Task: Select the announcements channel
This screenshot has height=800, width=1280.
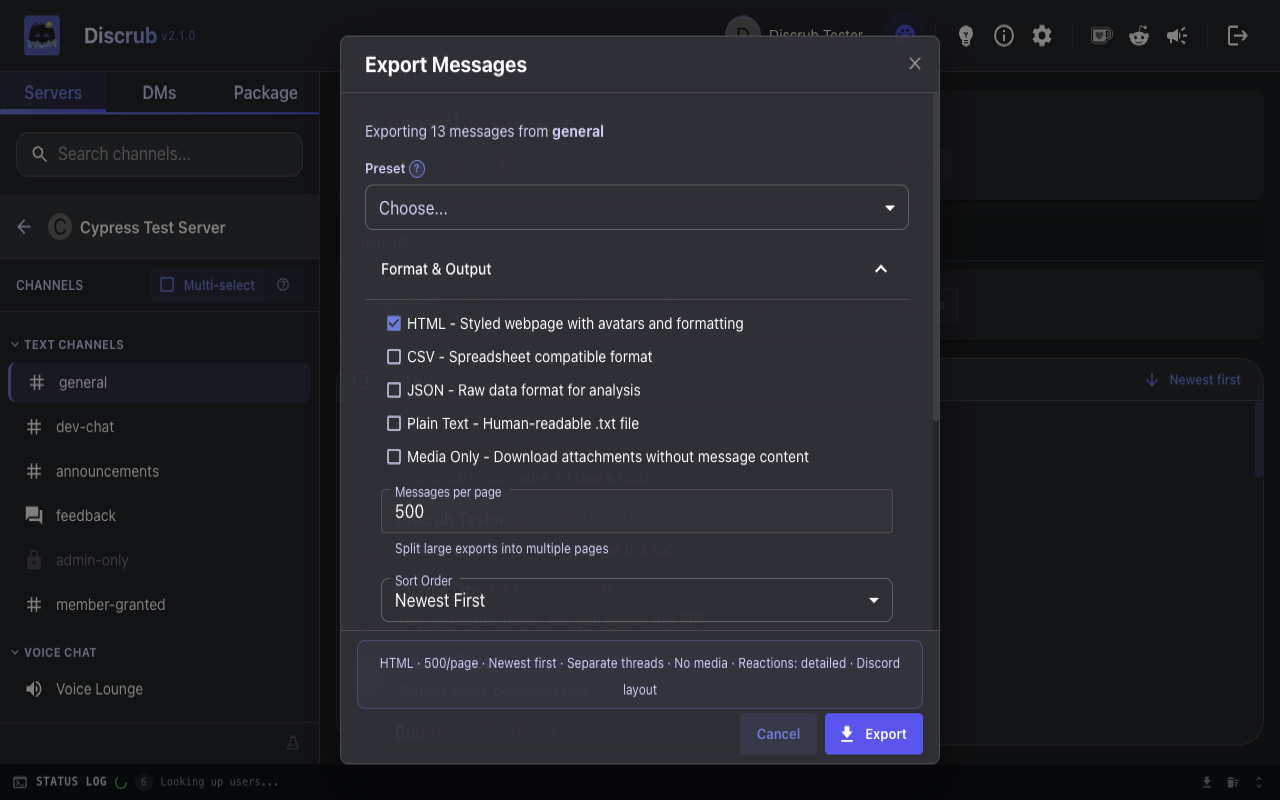Action: click(160, 471)
